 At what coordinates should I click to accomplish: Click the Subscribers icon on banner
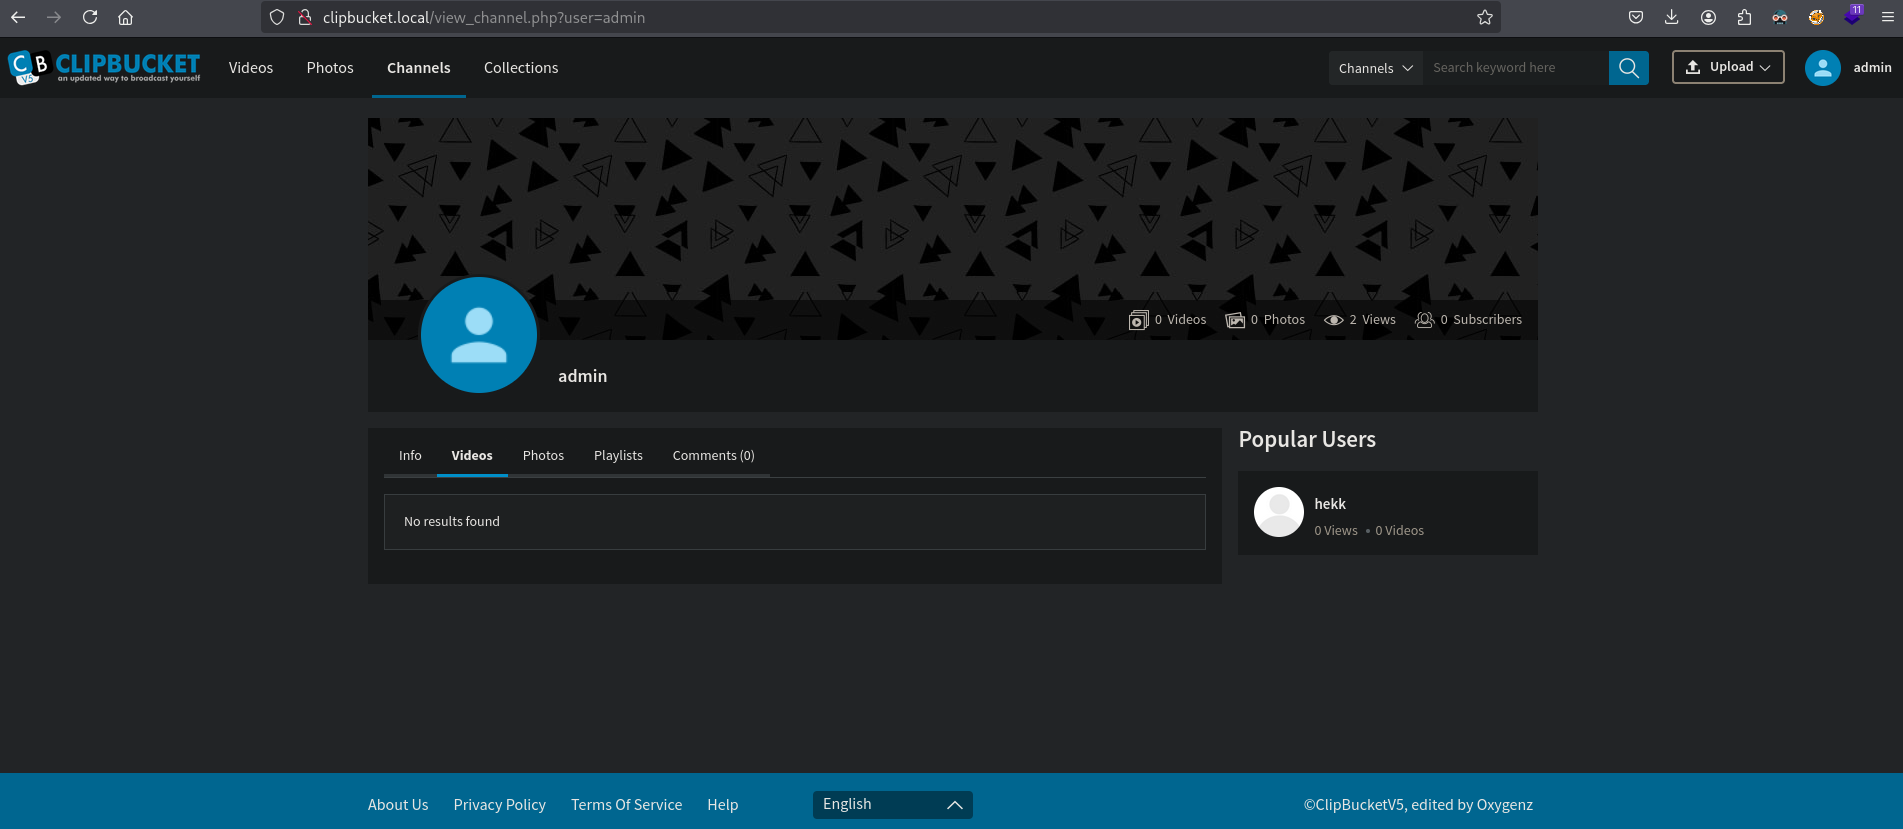1424,320
